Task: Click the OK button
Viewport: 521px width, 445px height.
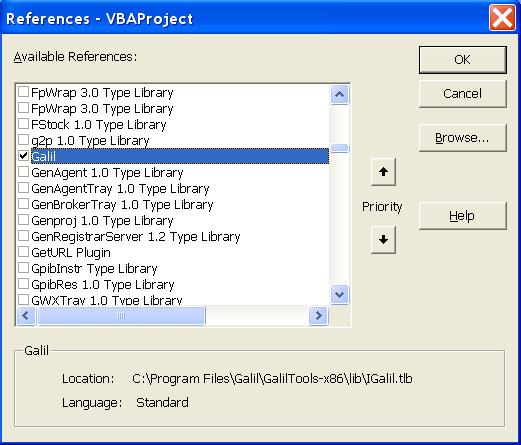Action: (x=463, y=60)
